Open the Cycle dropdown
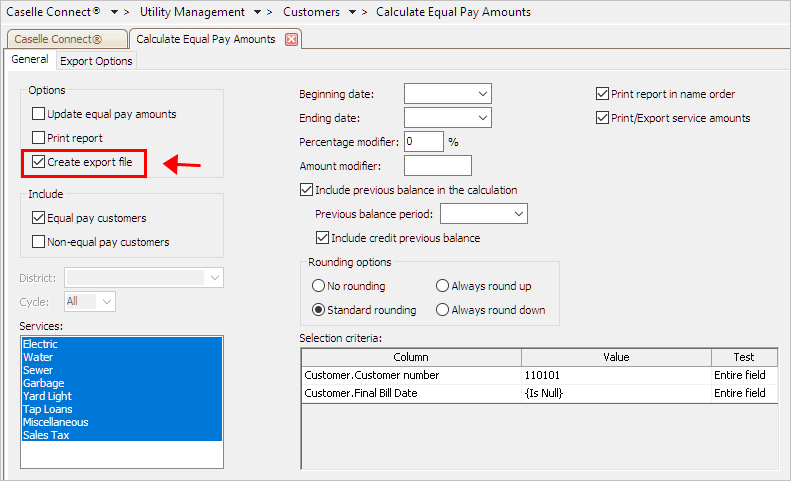791x481 pixels. coord(107,302)
